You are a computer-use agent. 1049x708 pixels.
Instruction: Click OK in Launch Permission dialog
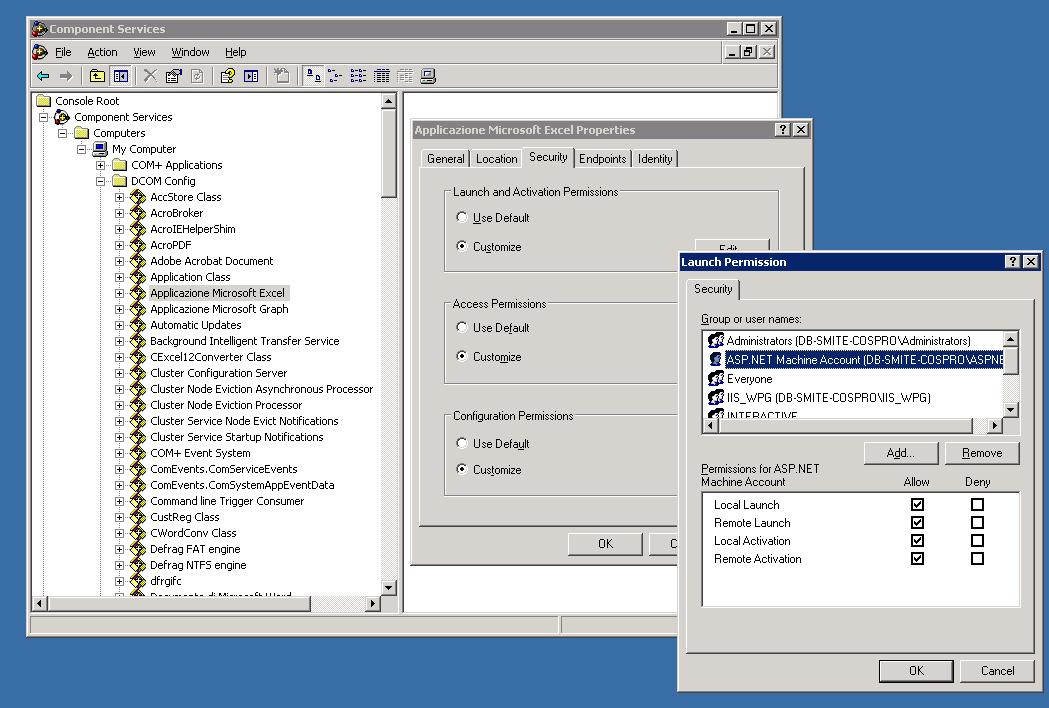tap(916, 671)
